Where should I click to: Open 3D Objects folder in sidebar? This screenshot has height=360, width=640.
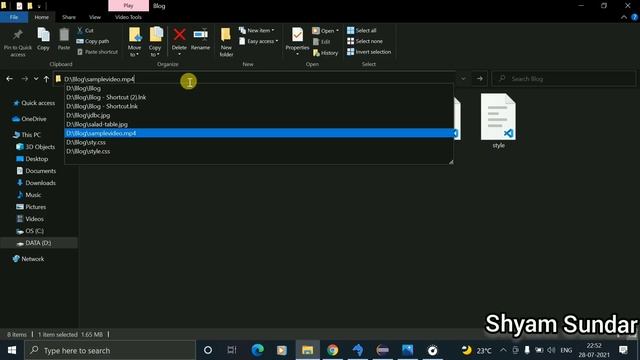36,147
